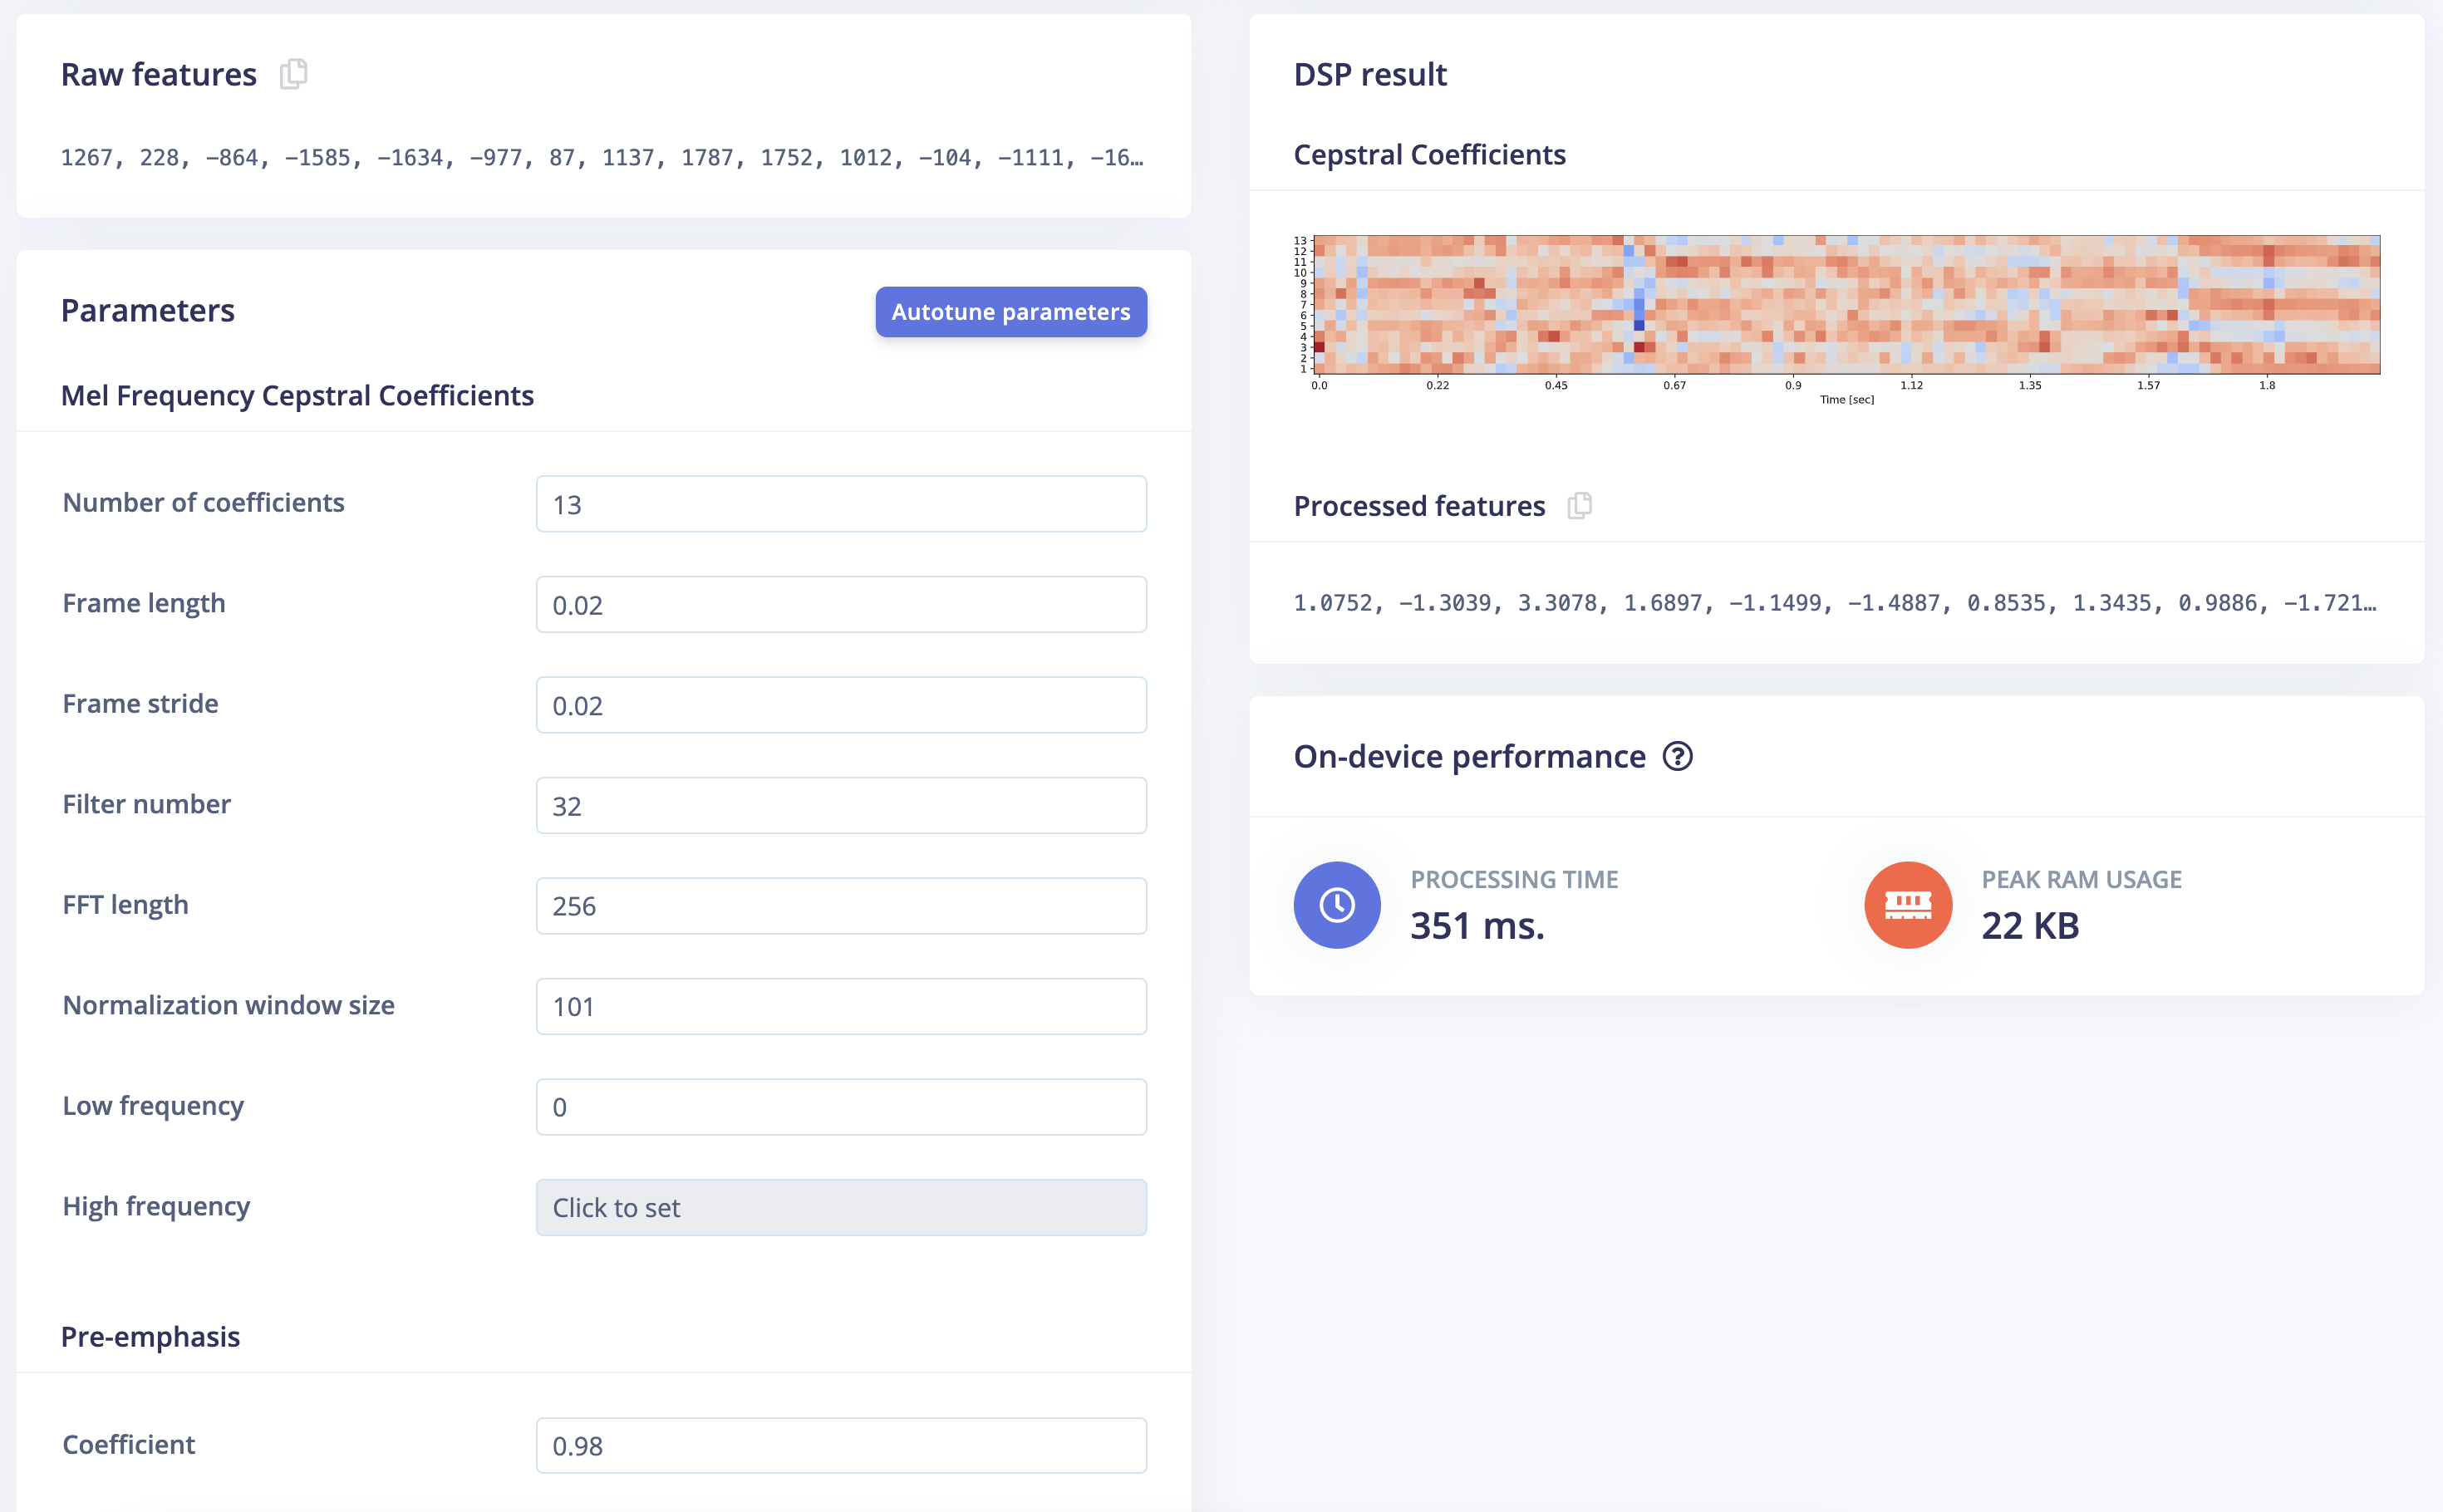2443x1512 pixels.
Task: Select the Frame length input
Action: (841, 605)
